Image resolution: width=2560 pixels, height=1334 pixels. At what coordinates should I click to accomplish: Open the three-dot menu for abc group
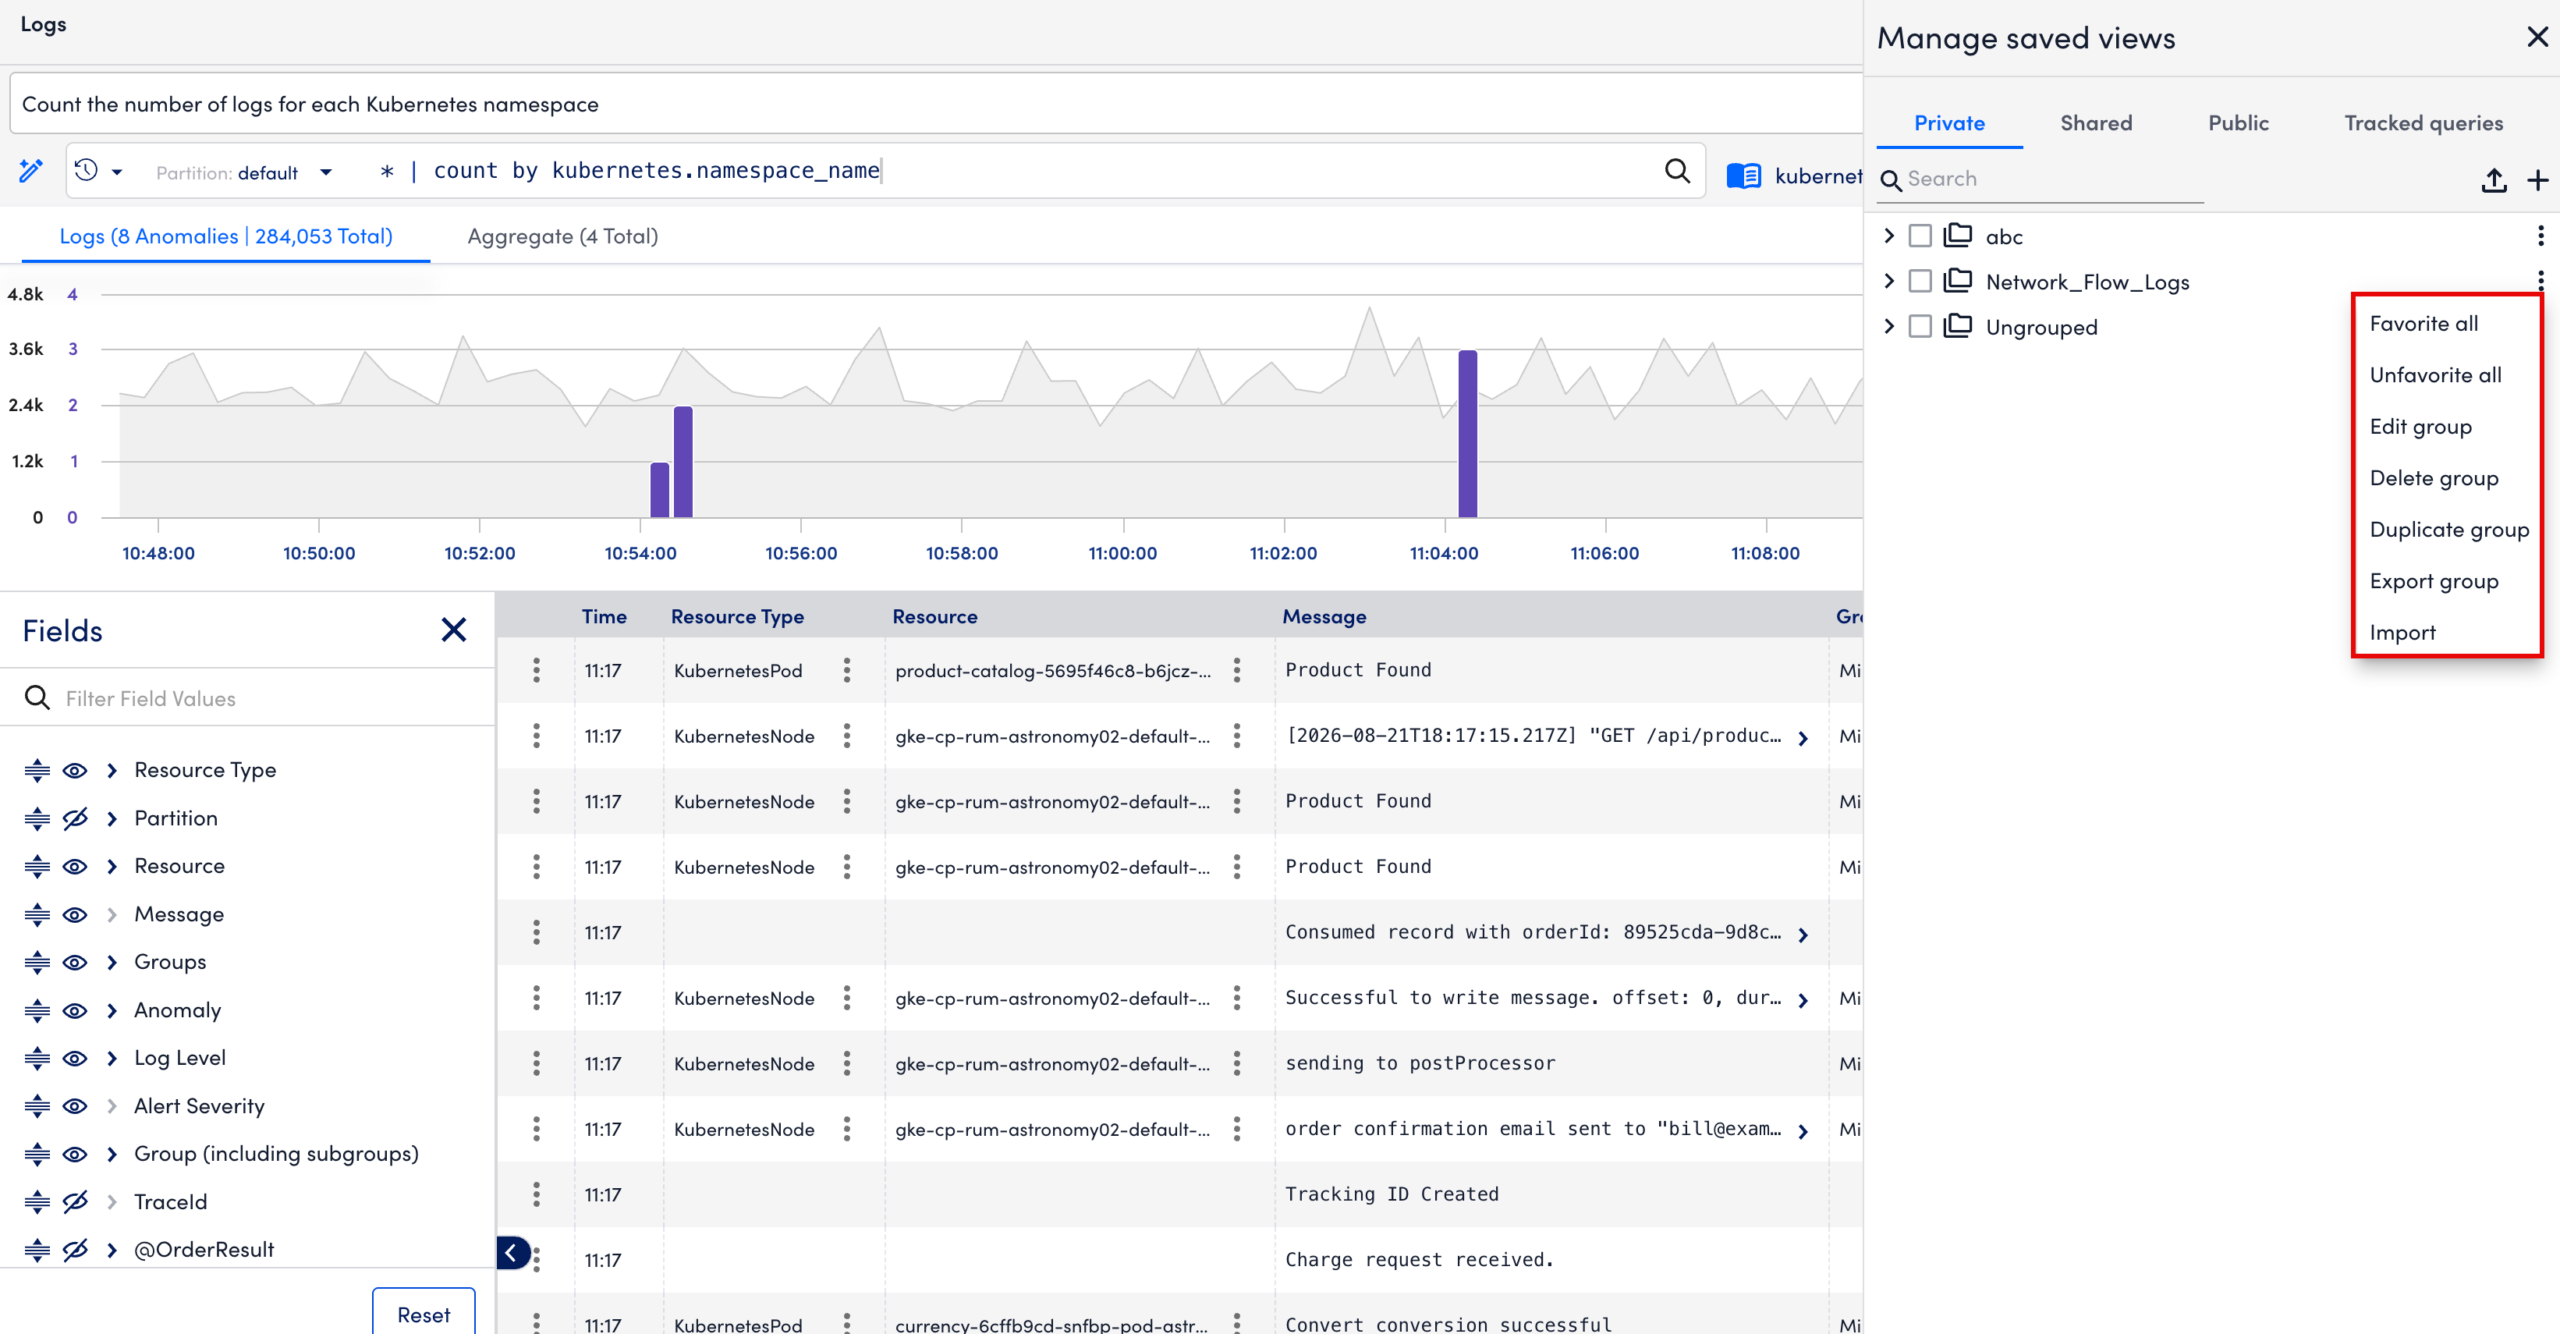click(2540, 236)
